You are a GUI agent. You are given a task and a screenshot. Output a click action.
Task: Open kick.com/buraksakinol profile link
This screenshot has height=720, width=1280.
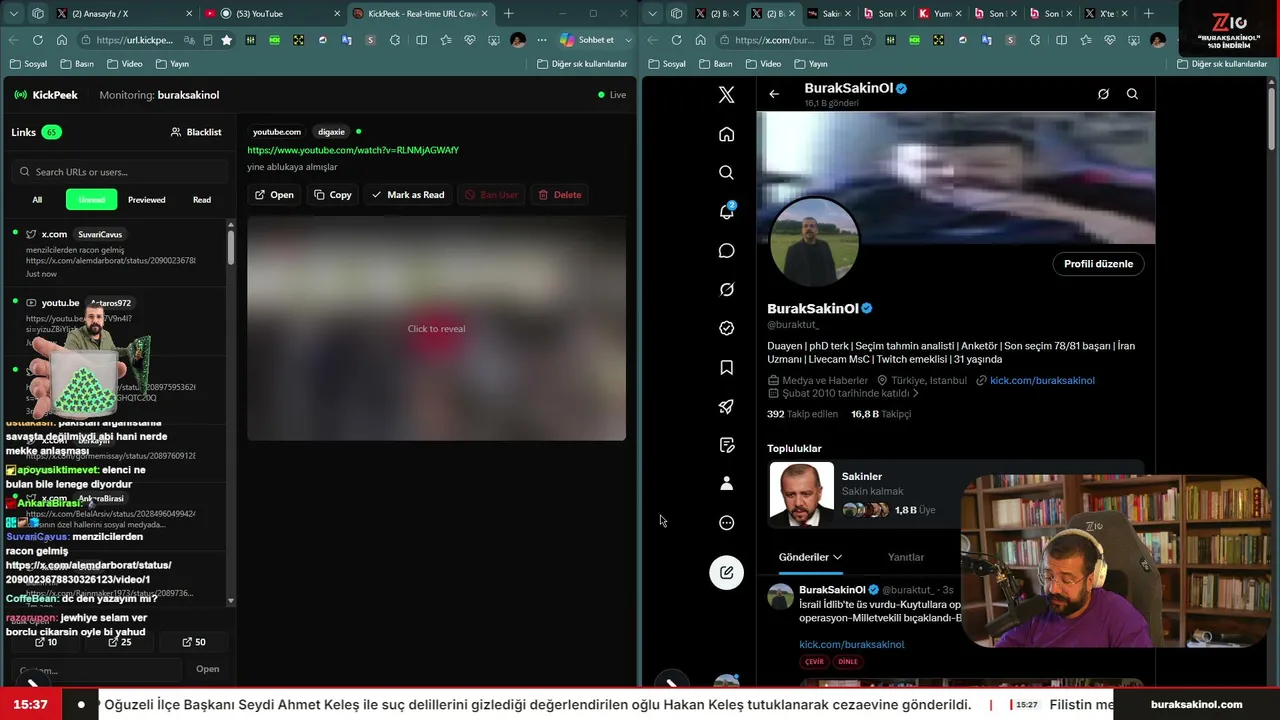click(1042, 380)
